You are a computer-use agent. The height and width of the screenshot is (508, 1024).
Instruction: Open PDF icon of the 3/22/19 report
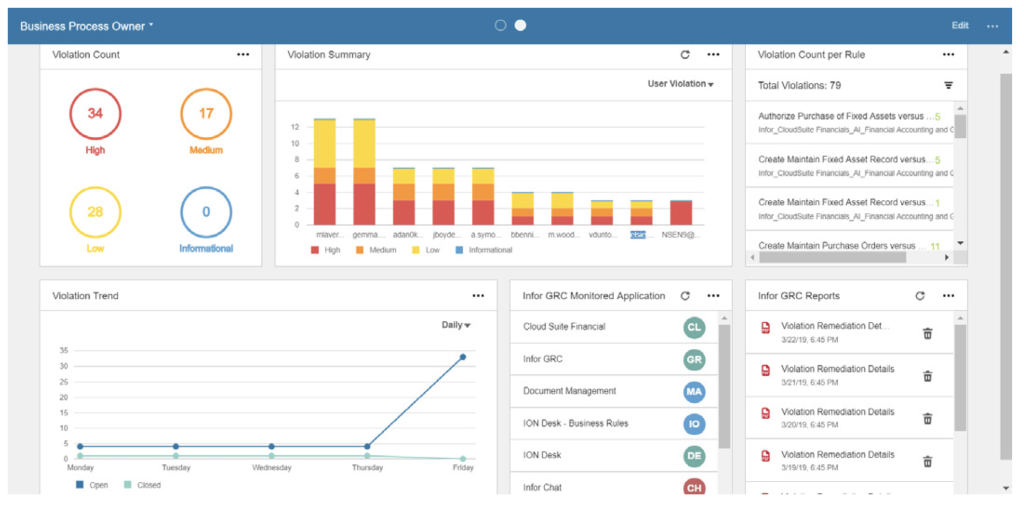coord(765,328)
